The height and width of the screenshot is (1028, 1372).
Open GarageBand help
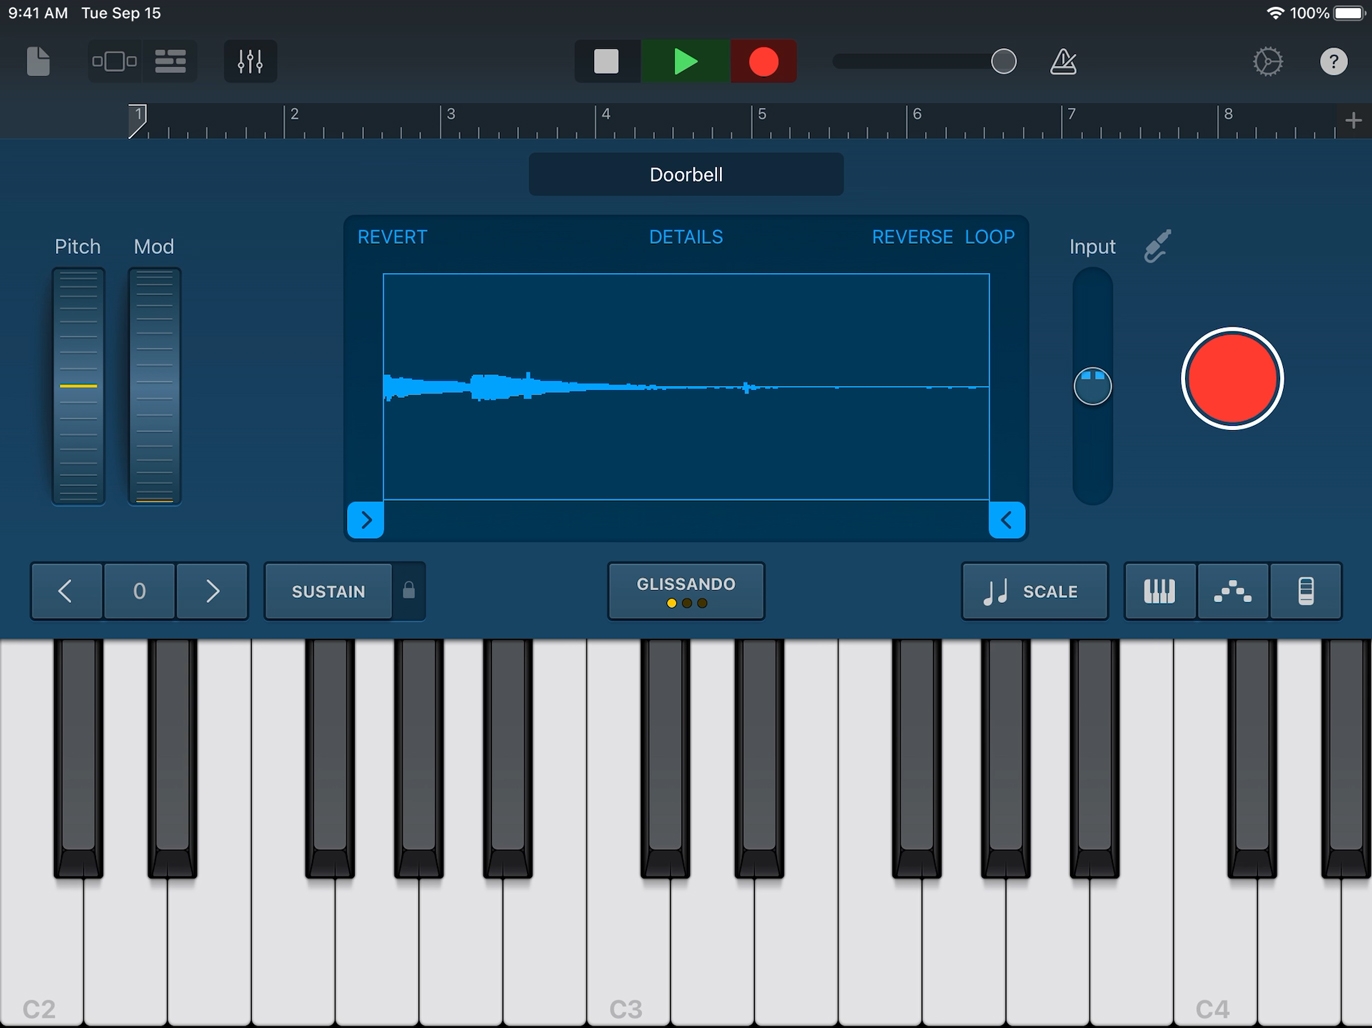(x=1333, y=61)
